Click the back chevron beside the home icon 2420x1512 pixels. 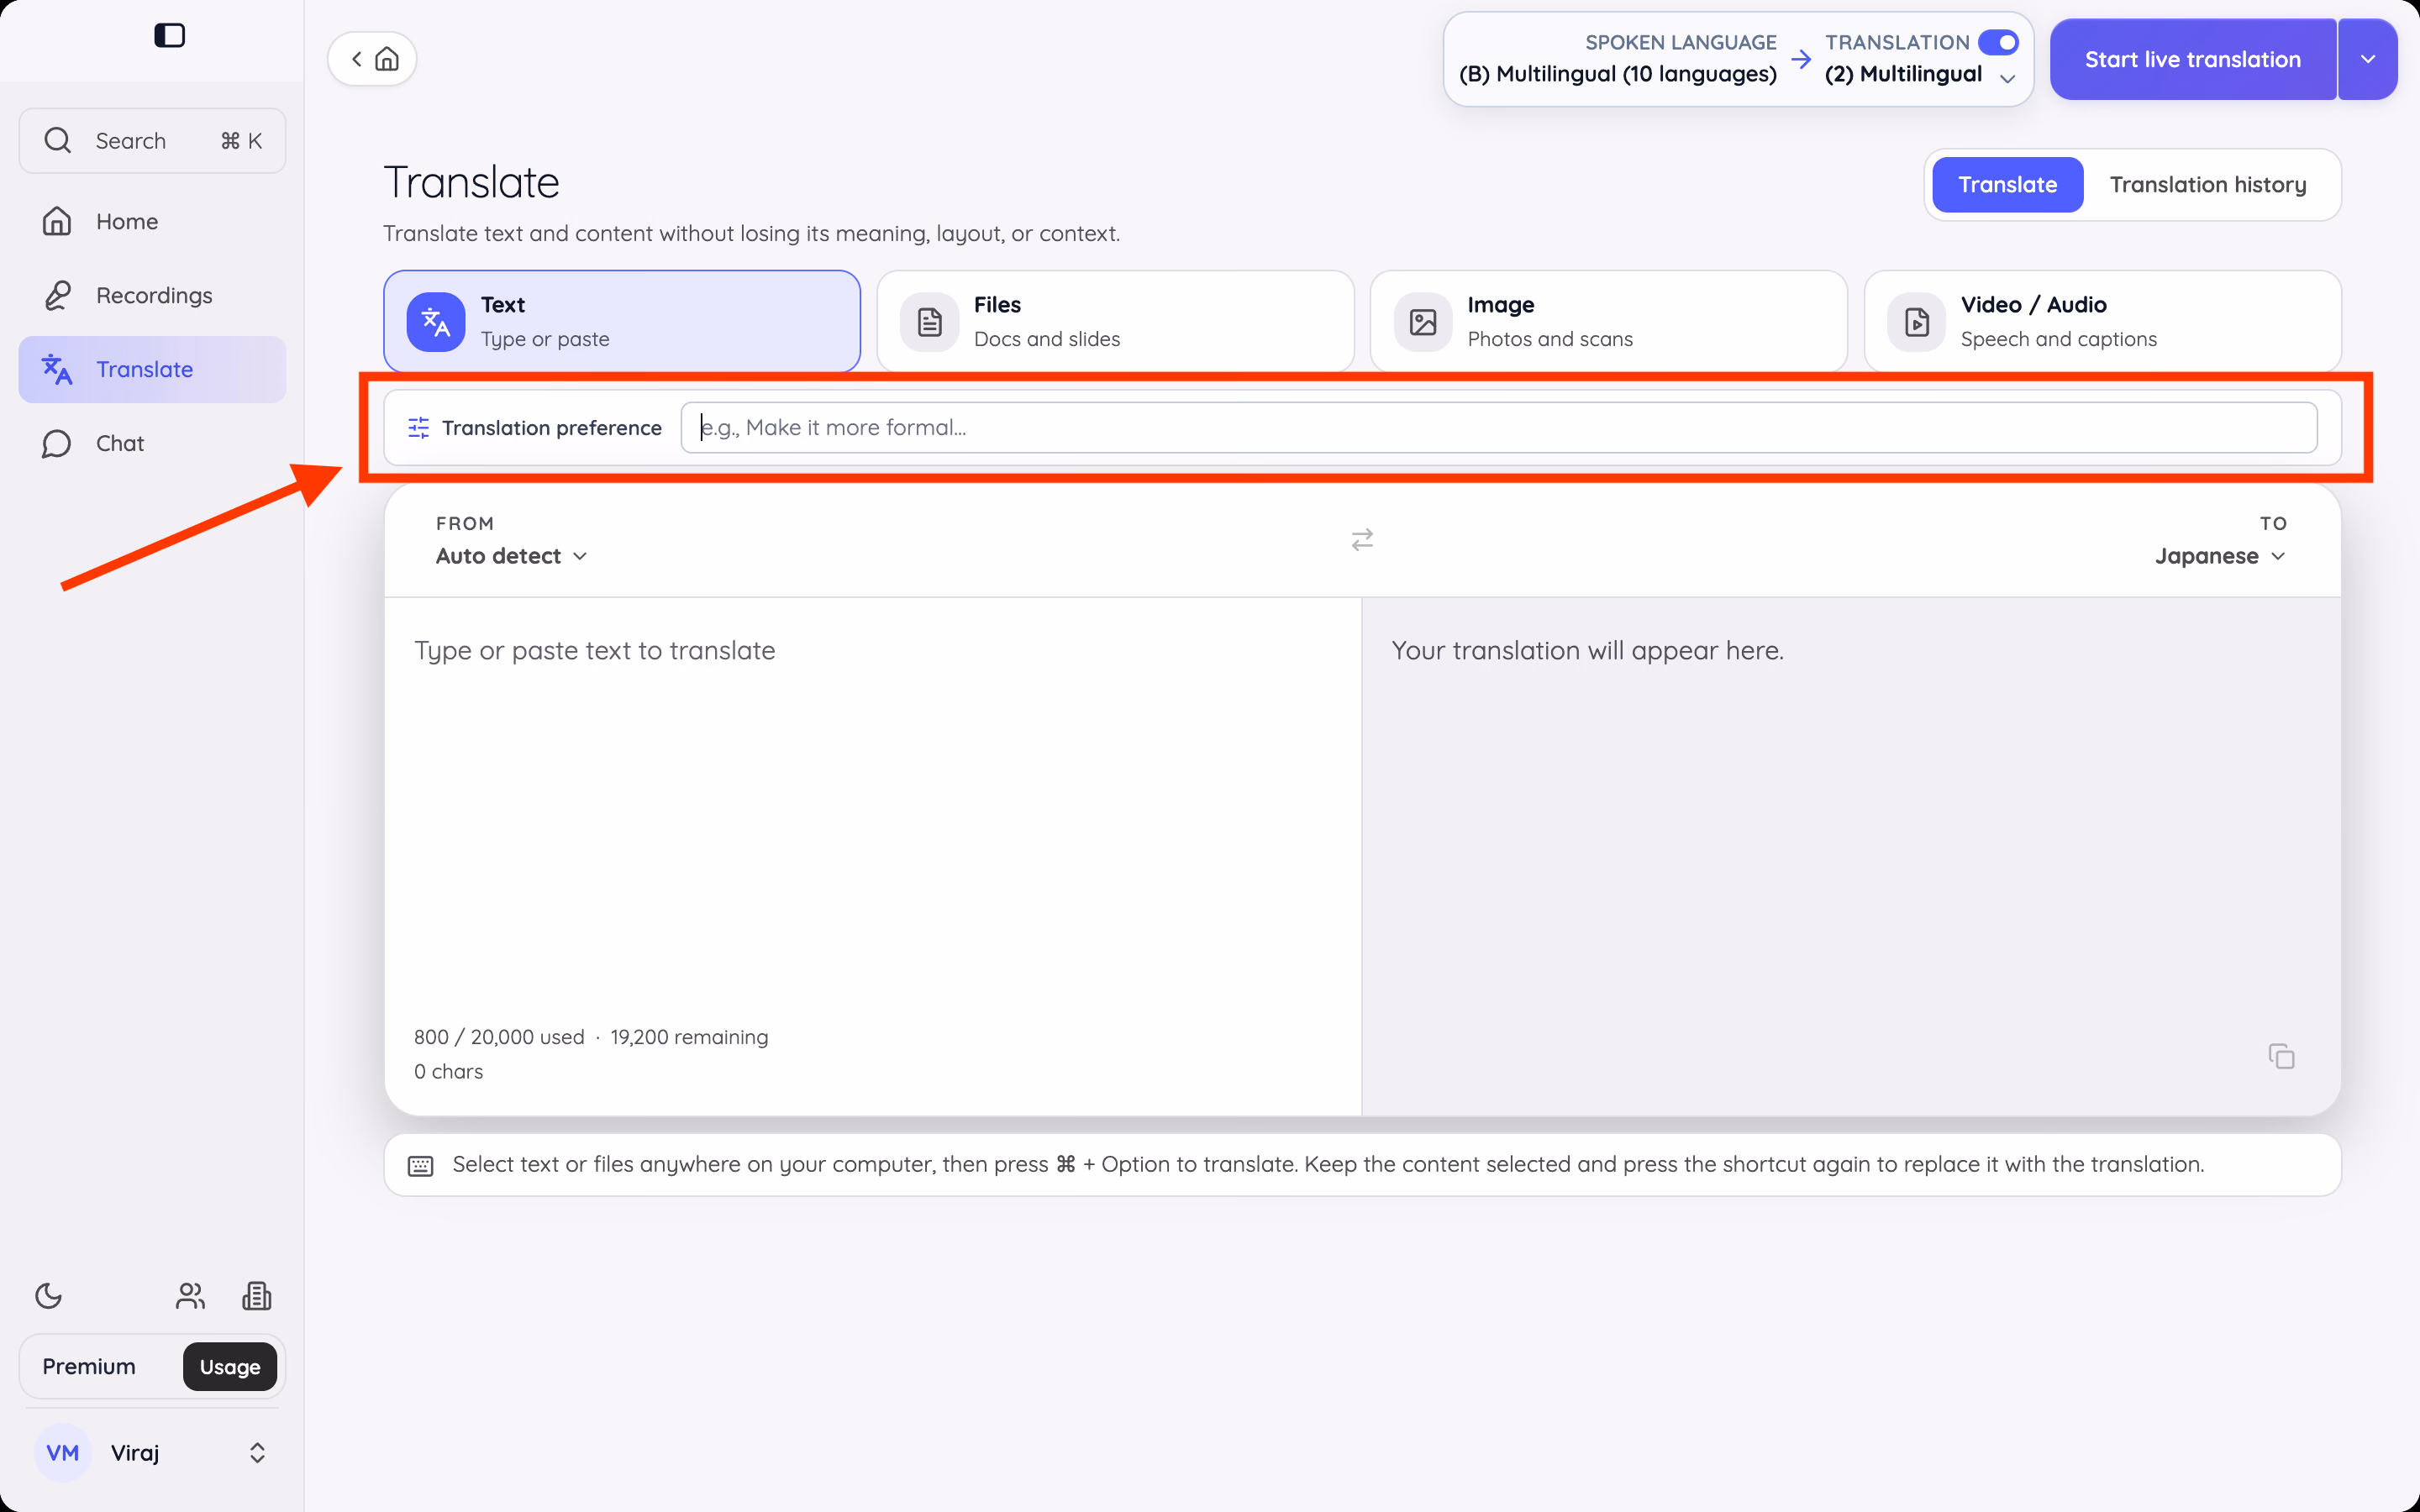[x=357, y=59]
